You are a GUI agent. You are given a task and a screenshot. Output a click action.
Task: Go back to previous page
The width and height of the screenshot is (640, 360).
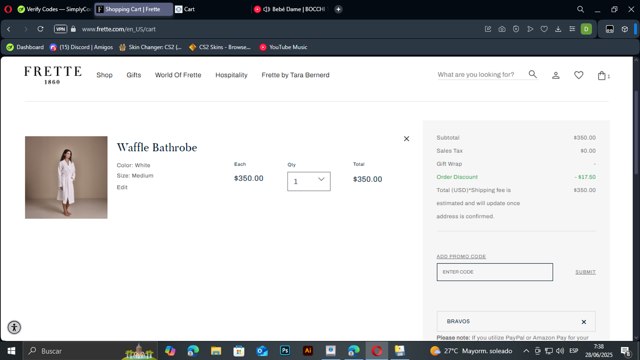click(x=9, y=29)
